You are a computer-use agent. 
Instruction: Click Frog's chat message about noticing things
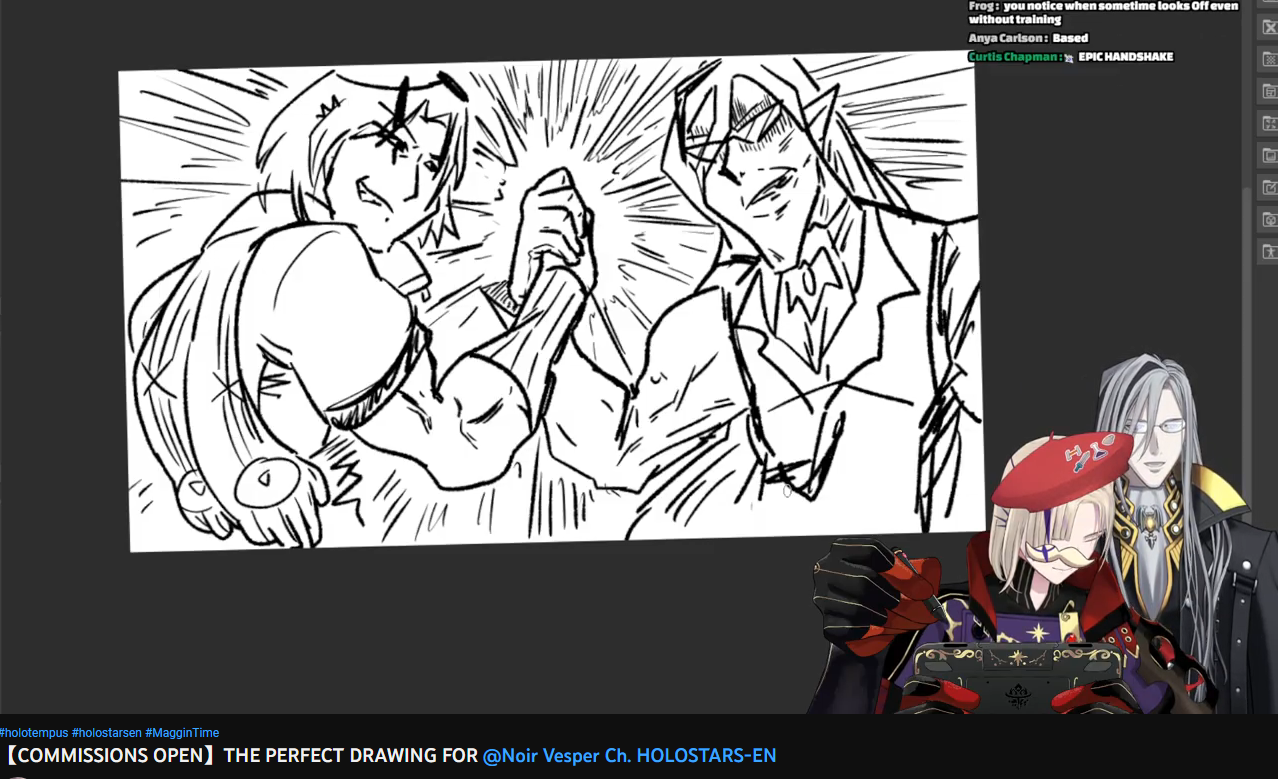(x=1103, y=12)
